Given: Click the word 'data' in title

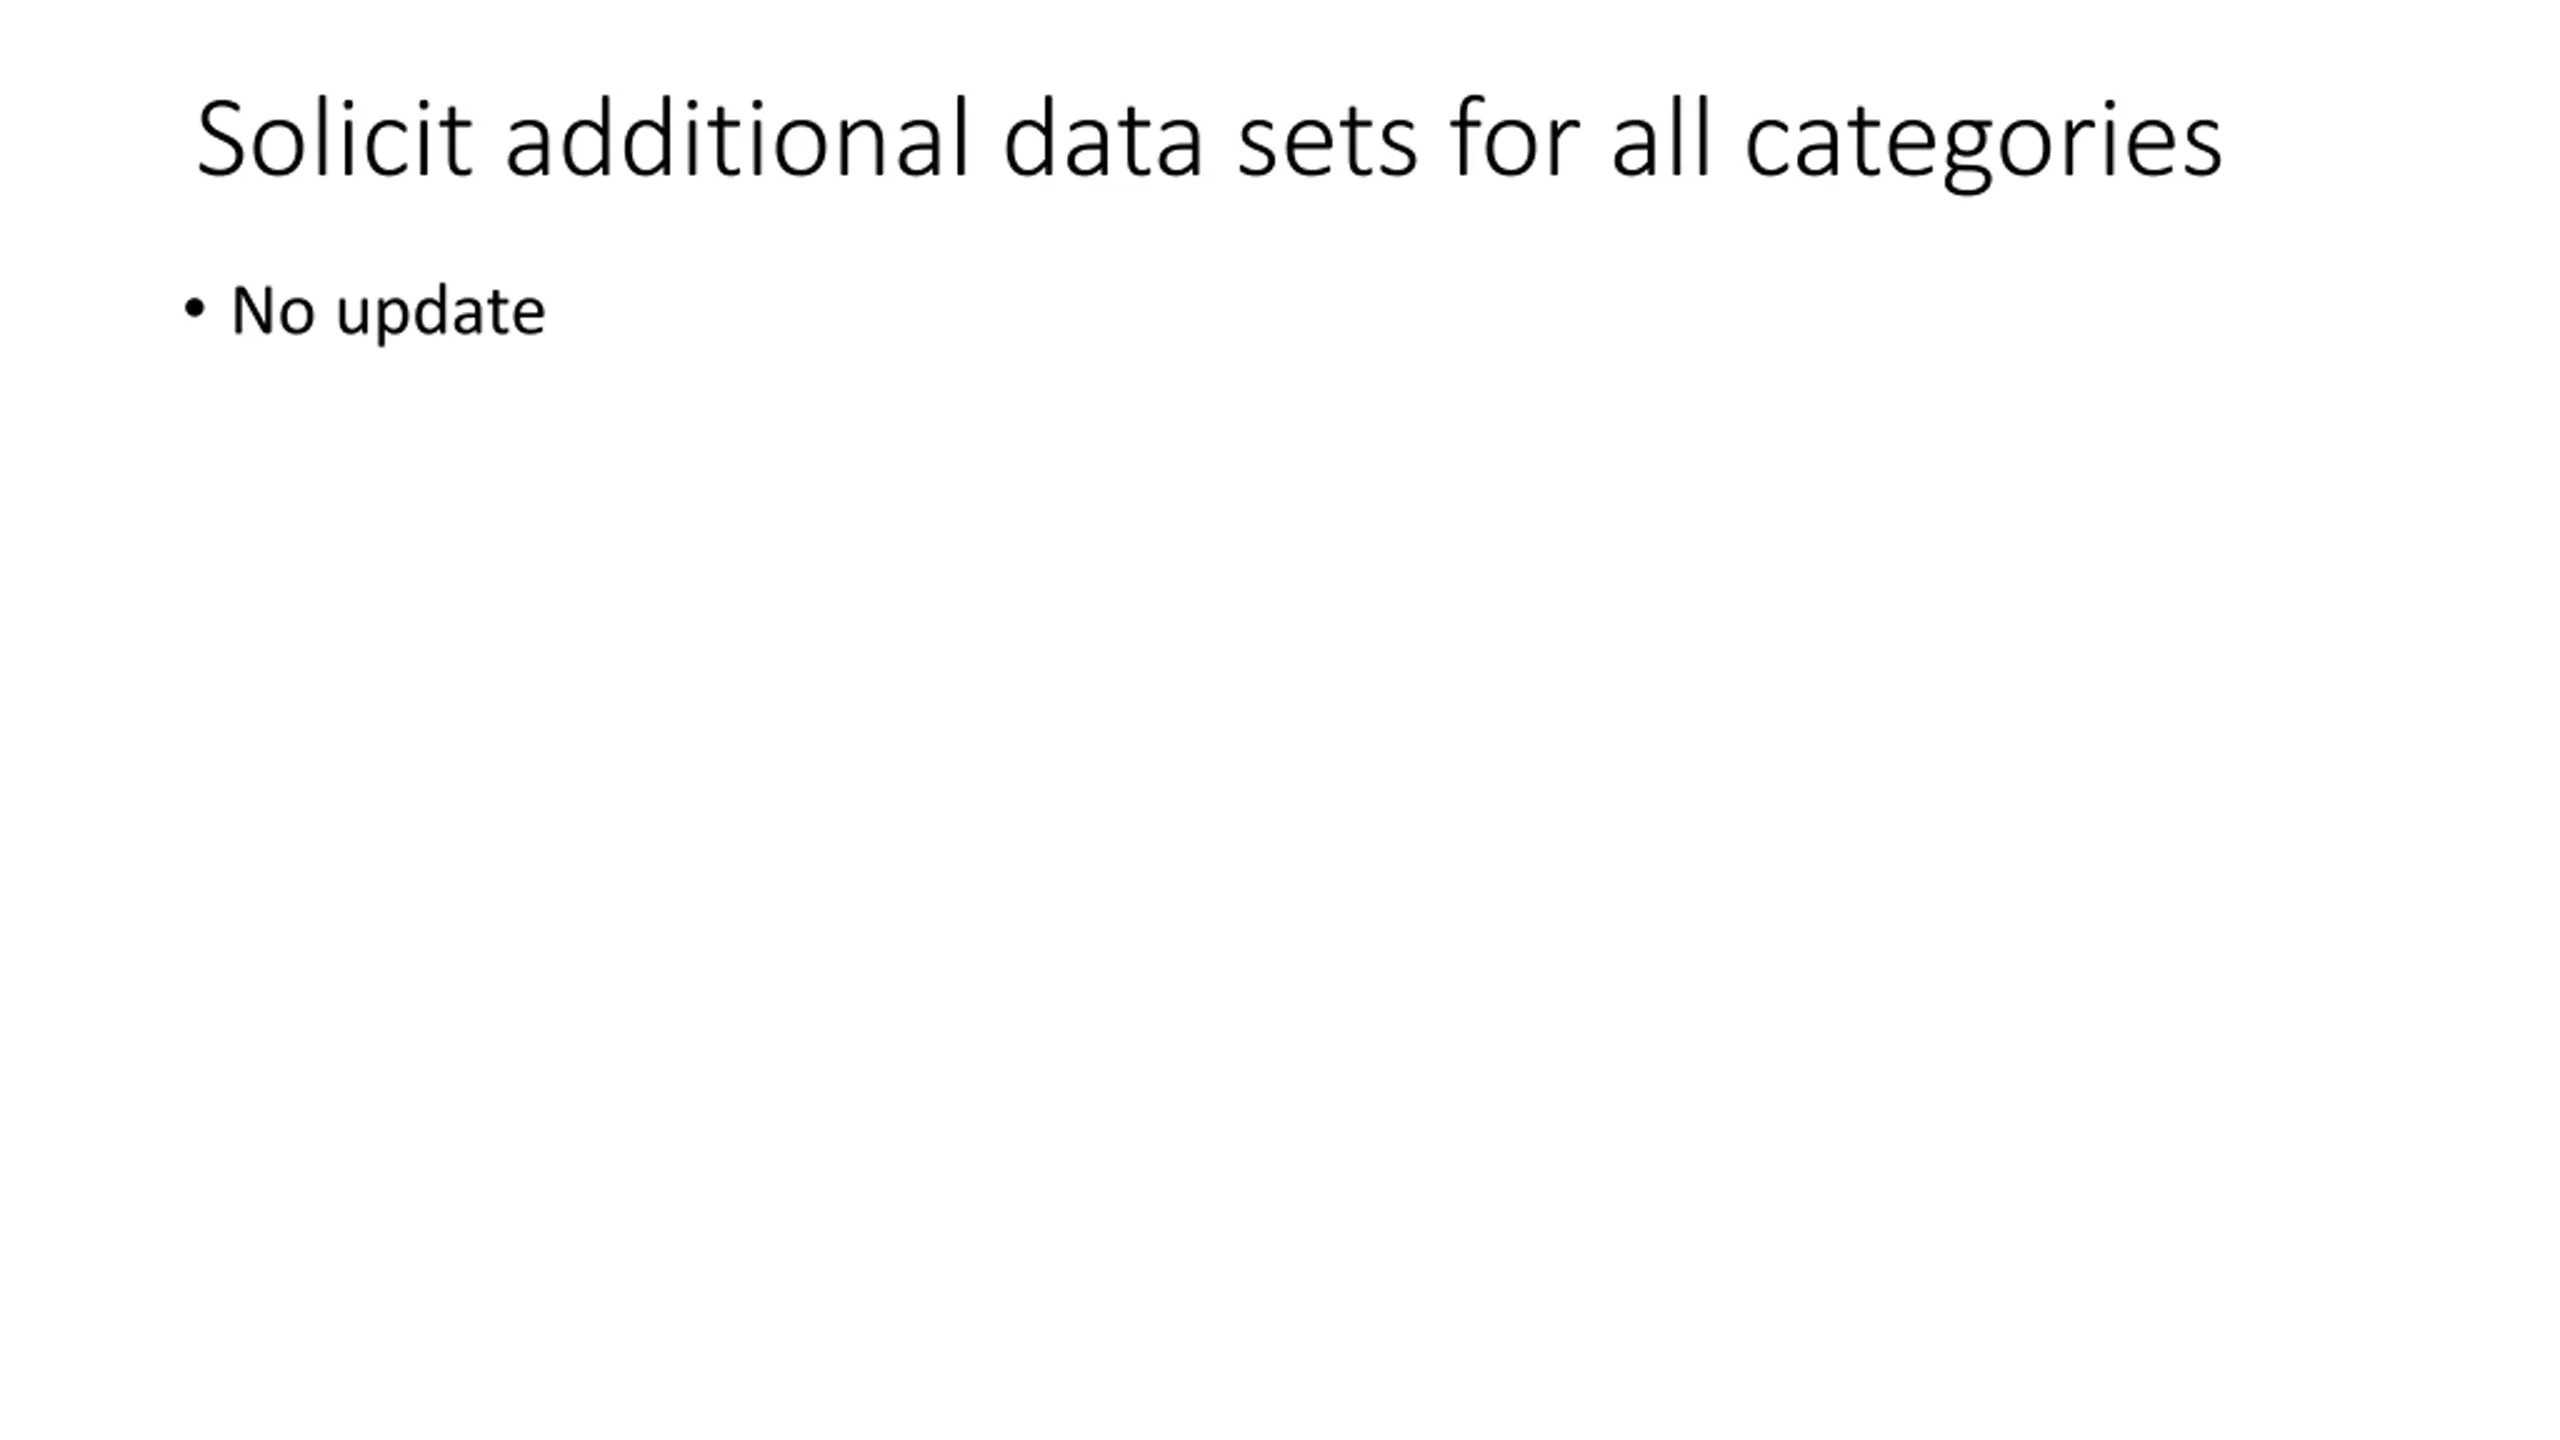Looking at the screenshot, I should pyautogui.click(x=1102, y=138).
